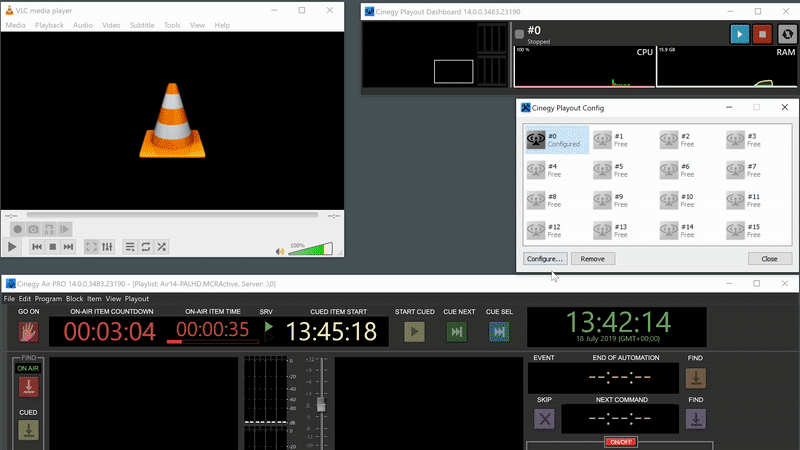Open the VLC Video menu
Image resolution: width=800 pixels, height=450 pixels.
pos(111,25)
